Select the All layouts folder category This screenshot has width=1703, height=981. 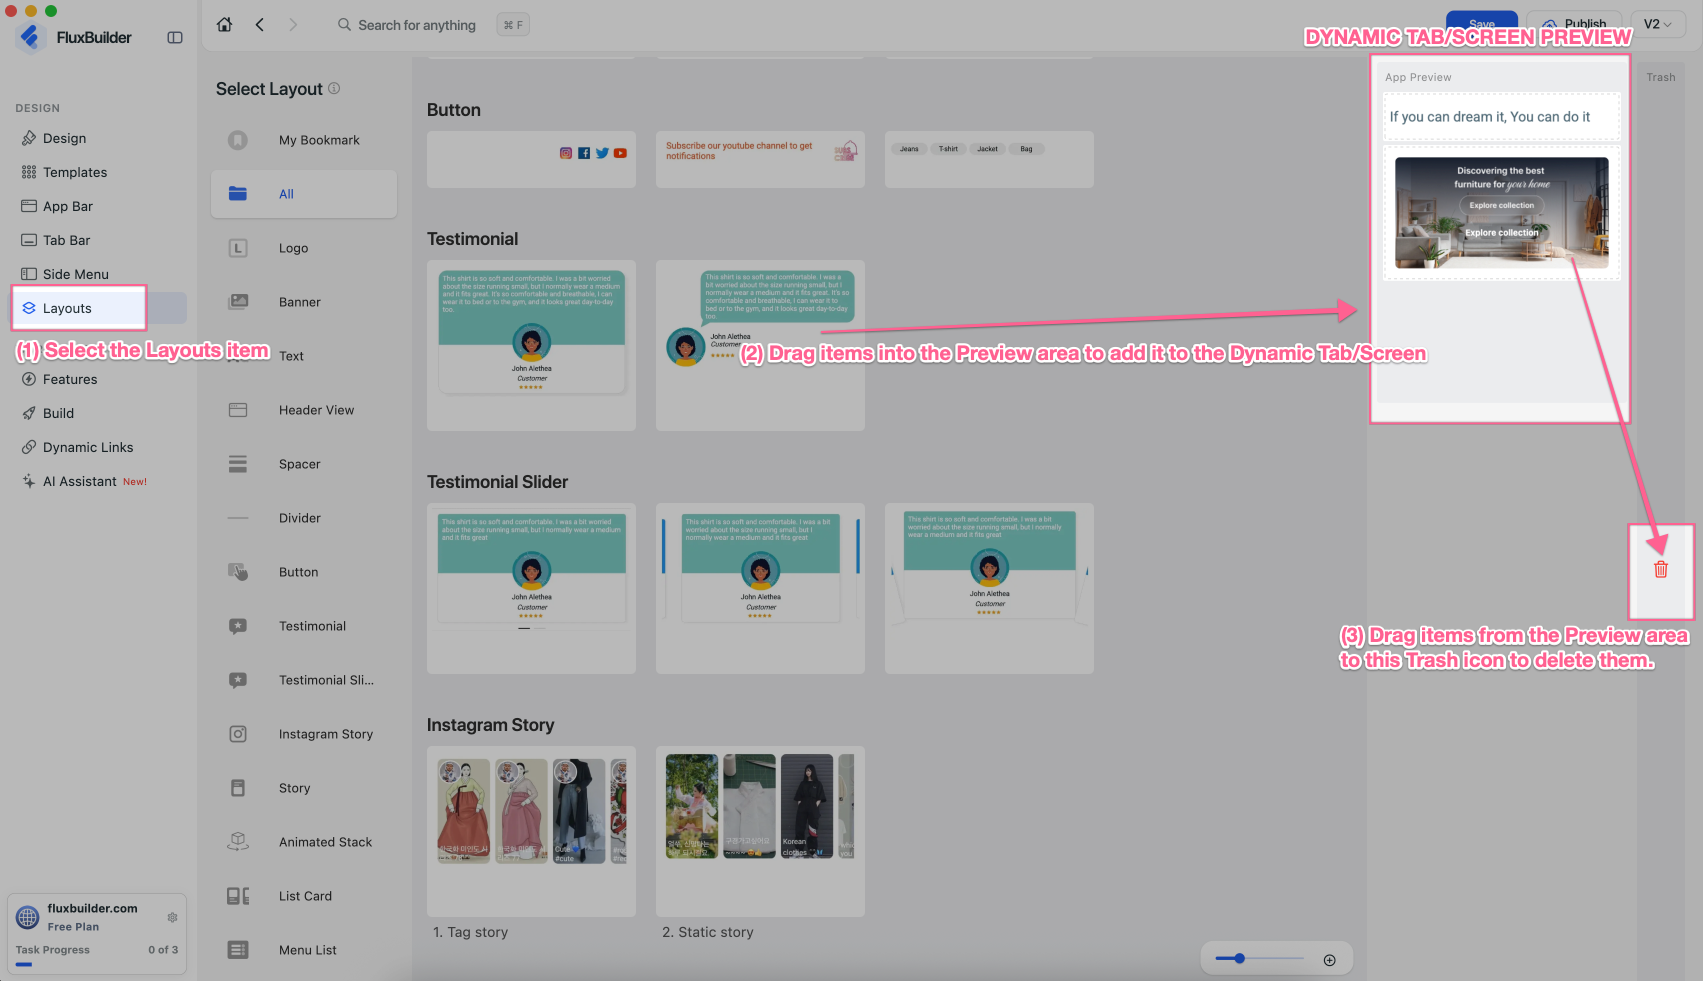304,194
